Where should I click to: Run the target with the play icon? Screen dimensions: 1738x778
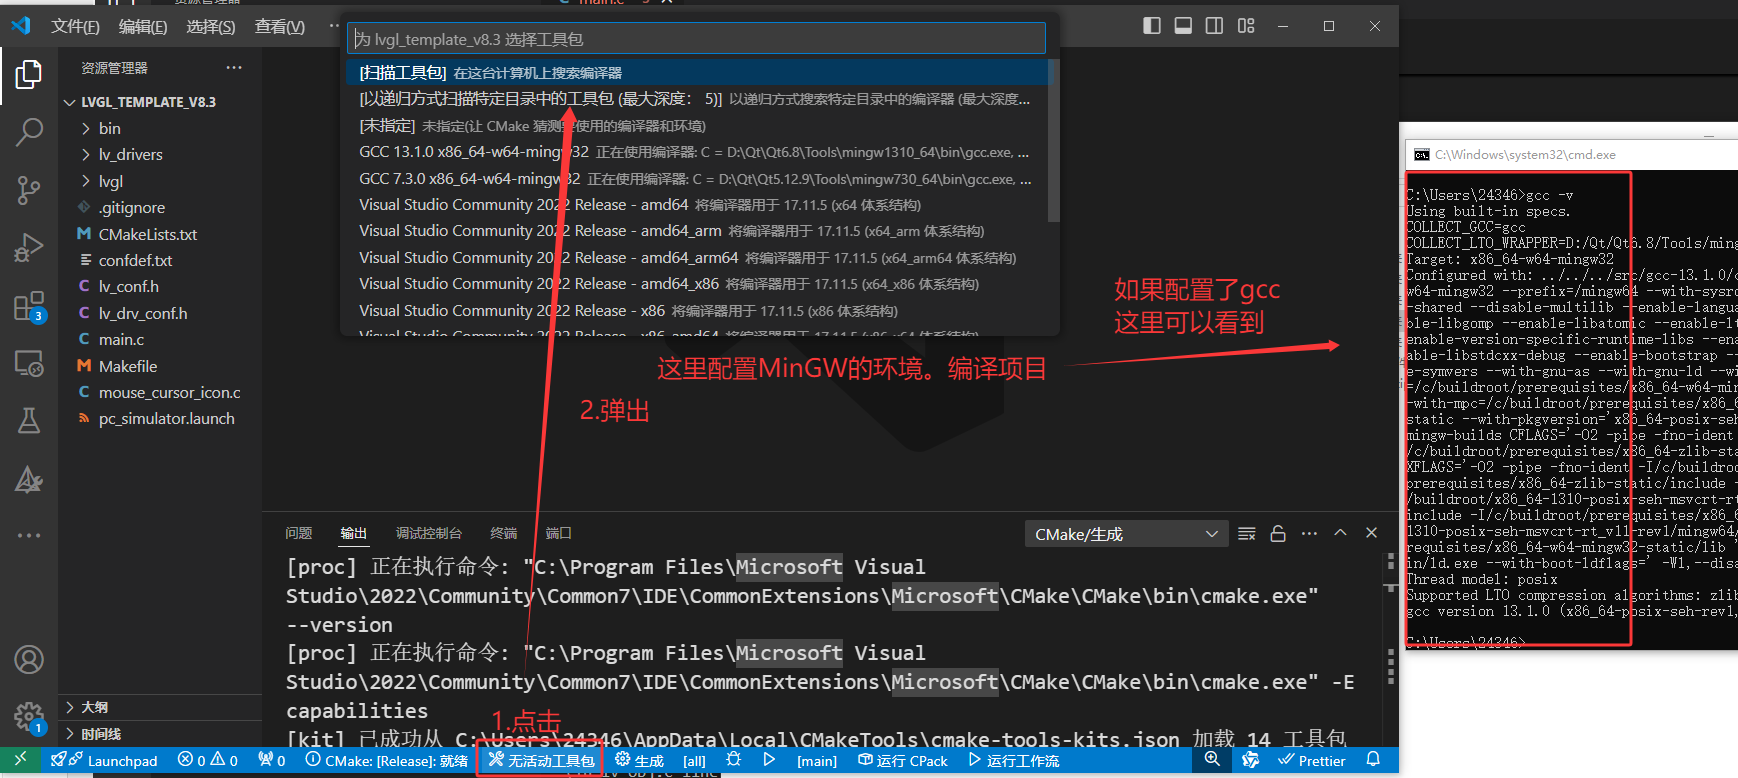[769, 760]
